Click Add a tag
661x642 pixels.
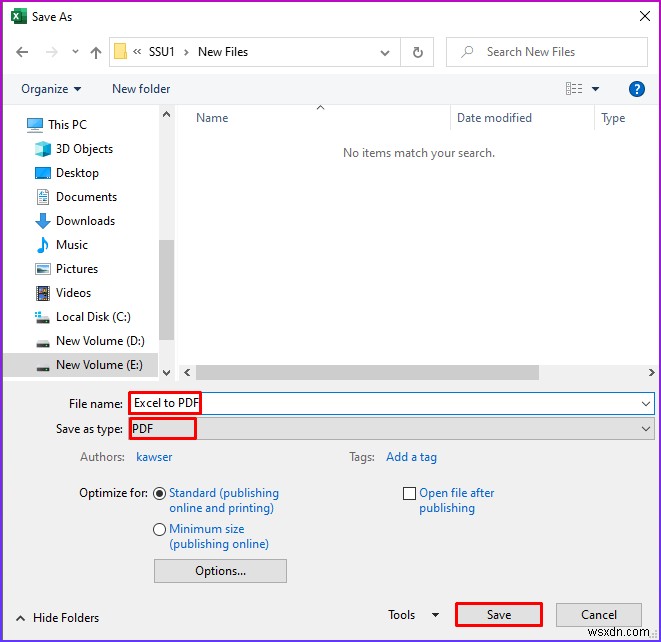tap(411, 457)
